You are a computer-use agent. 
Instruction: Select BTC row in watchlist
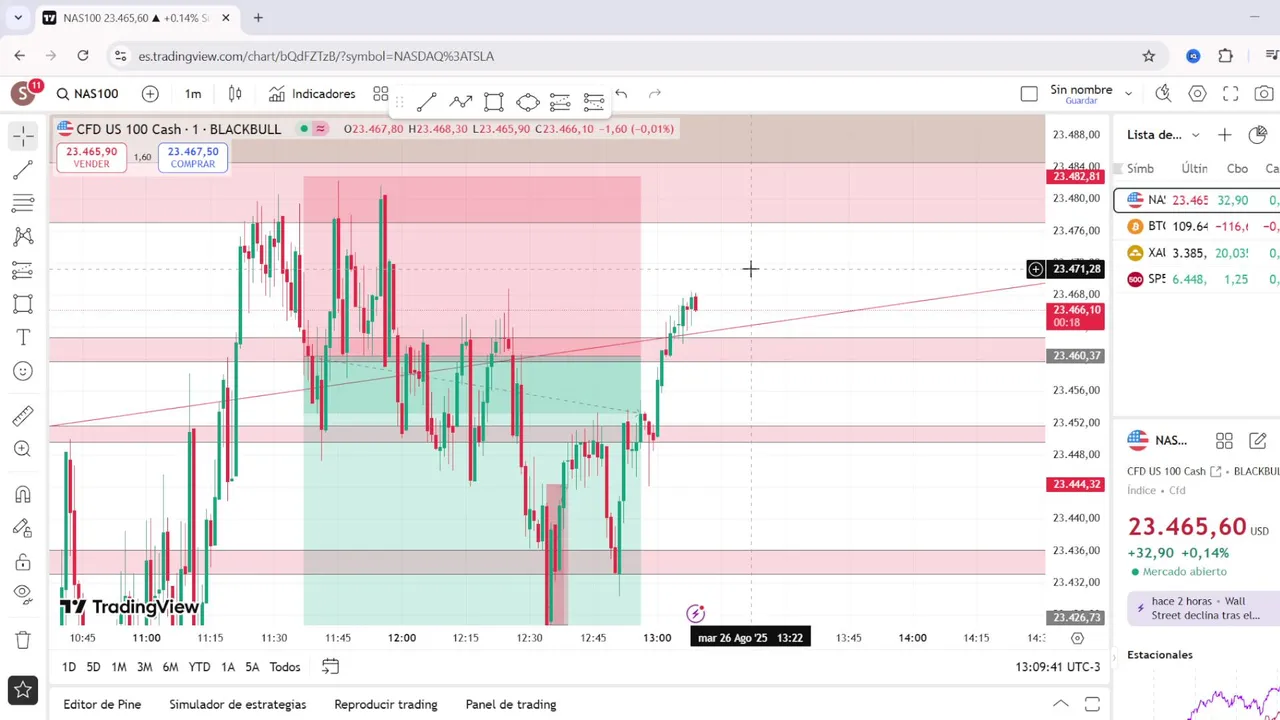[x=1196, y=227]
